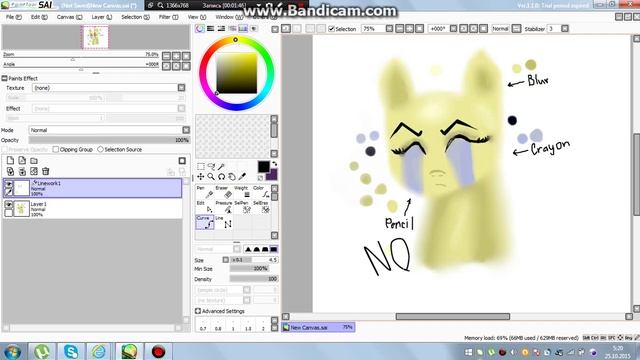Select the Edit tool
Image resolution: width=640 pixels, height=360 pixels.
click(x=204, y=207)
